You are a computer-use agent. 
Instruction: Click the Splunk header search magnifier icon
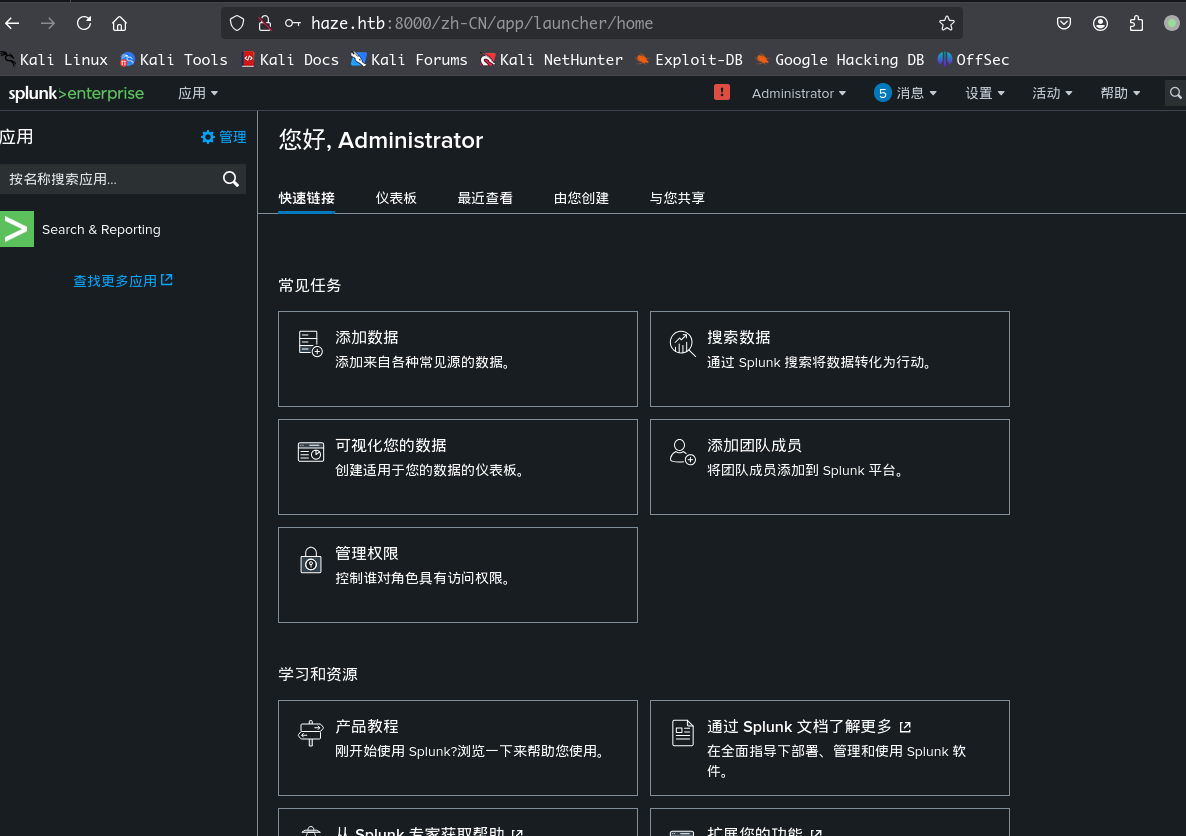coord(1175,93)
